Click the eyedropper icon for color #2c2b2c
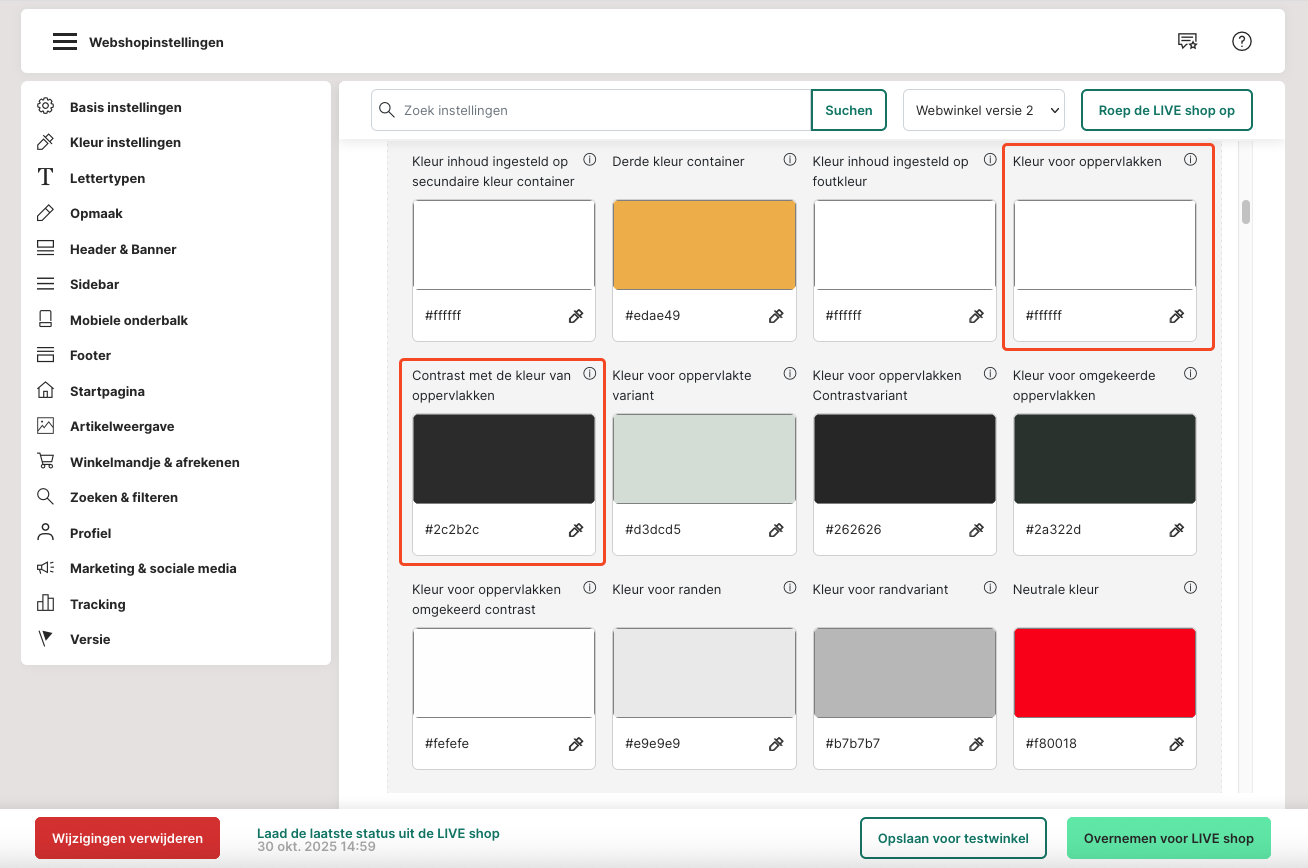Screen dimensions: 1308x868 pyautogui.click(x=576, y=530)
